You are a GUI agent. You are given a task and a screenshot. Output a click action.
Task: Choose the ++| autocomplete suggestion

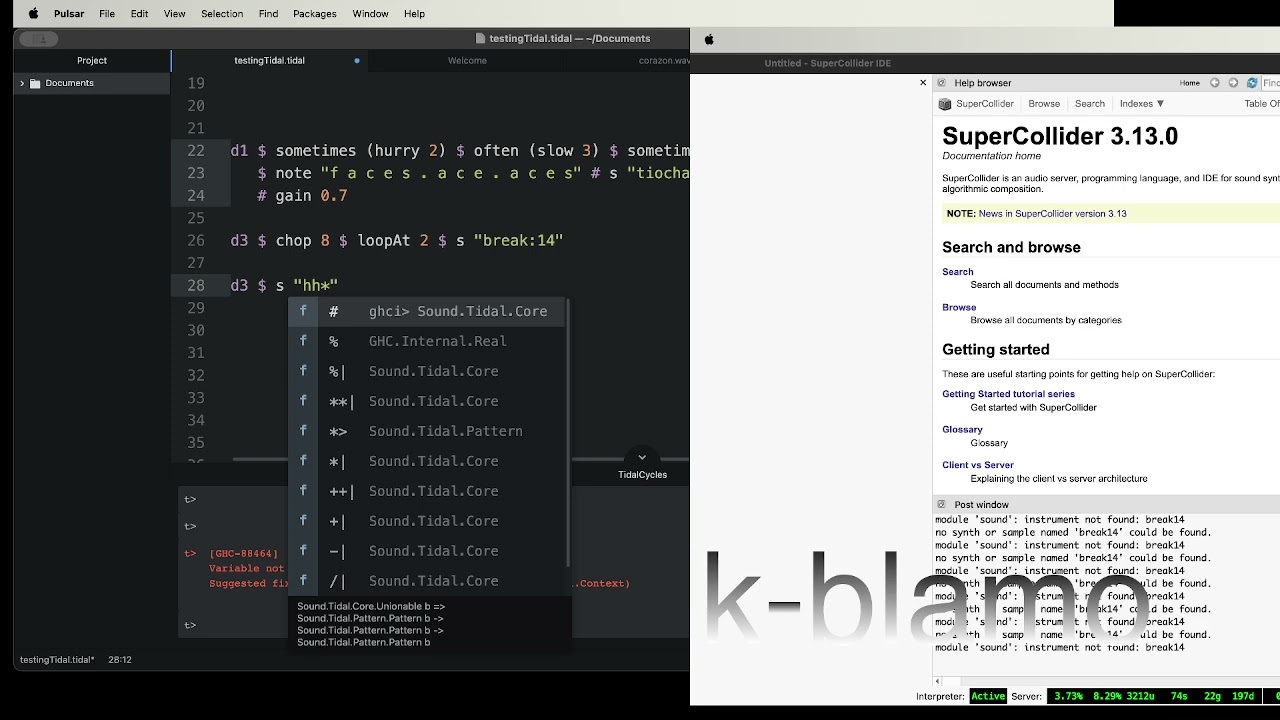pos(428,491)
